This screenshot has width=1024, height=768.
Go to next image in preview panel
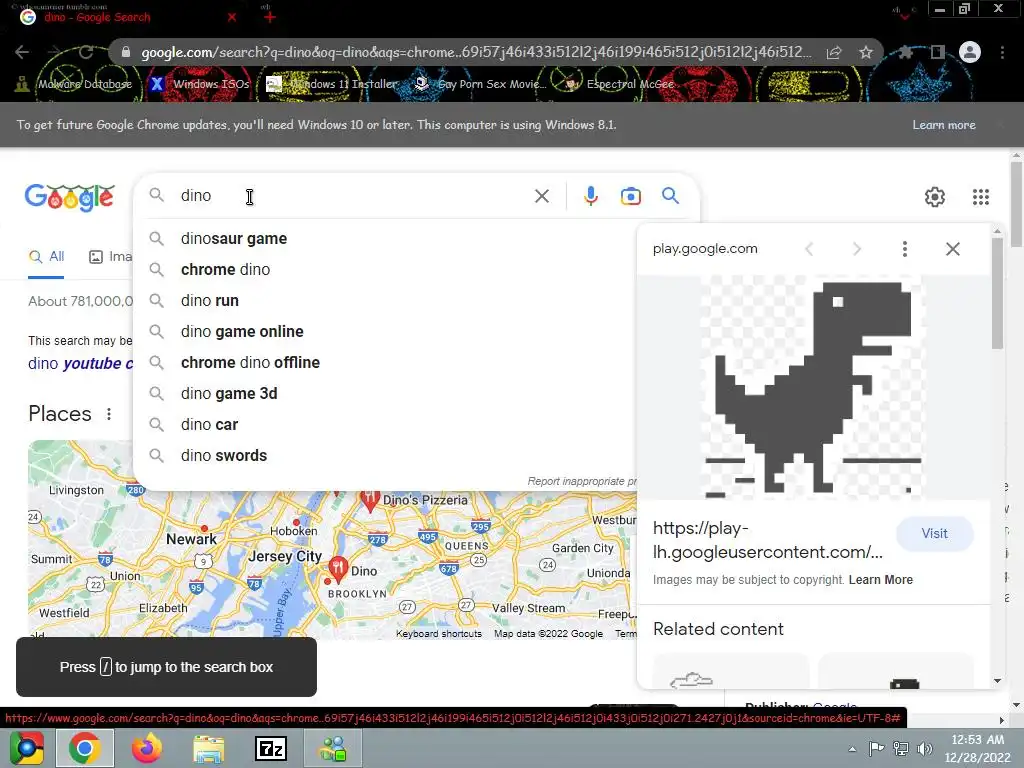(856, 249)
